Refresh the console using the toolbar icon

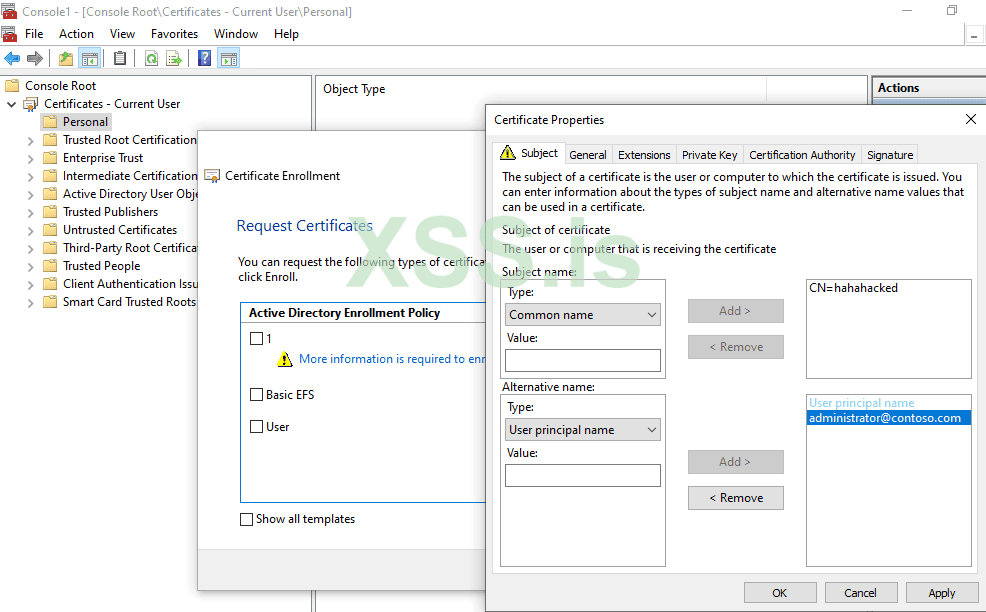tap(151, 58)
